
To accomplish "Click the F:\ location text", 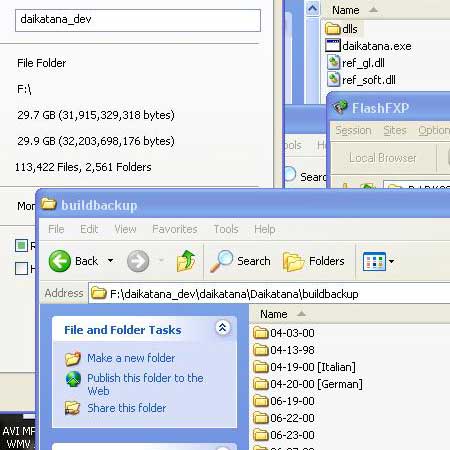I will [24, 89].
